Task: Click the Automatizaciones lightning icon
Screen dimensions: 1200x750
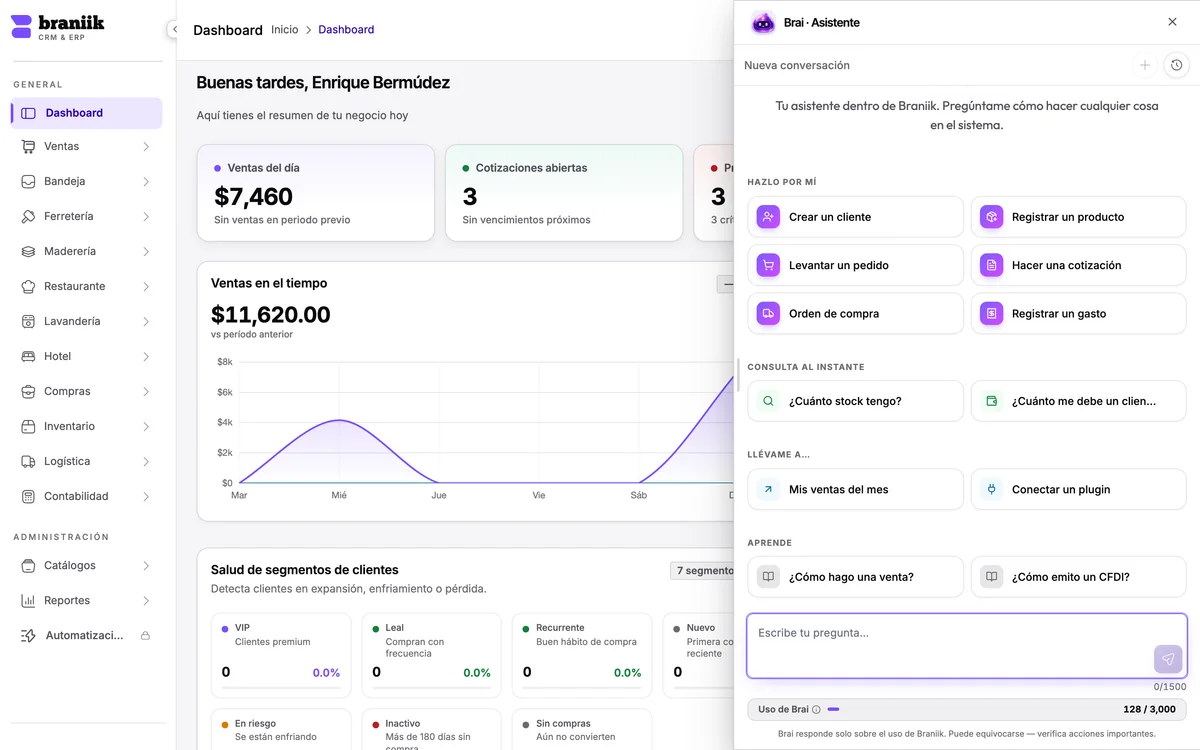Action: coord(28,635)
